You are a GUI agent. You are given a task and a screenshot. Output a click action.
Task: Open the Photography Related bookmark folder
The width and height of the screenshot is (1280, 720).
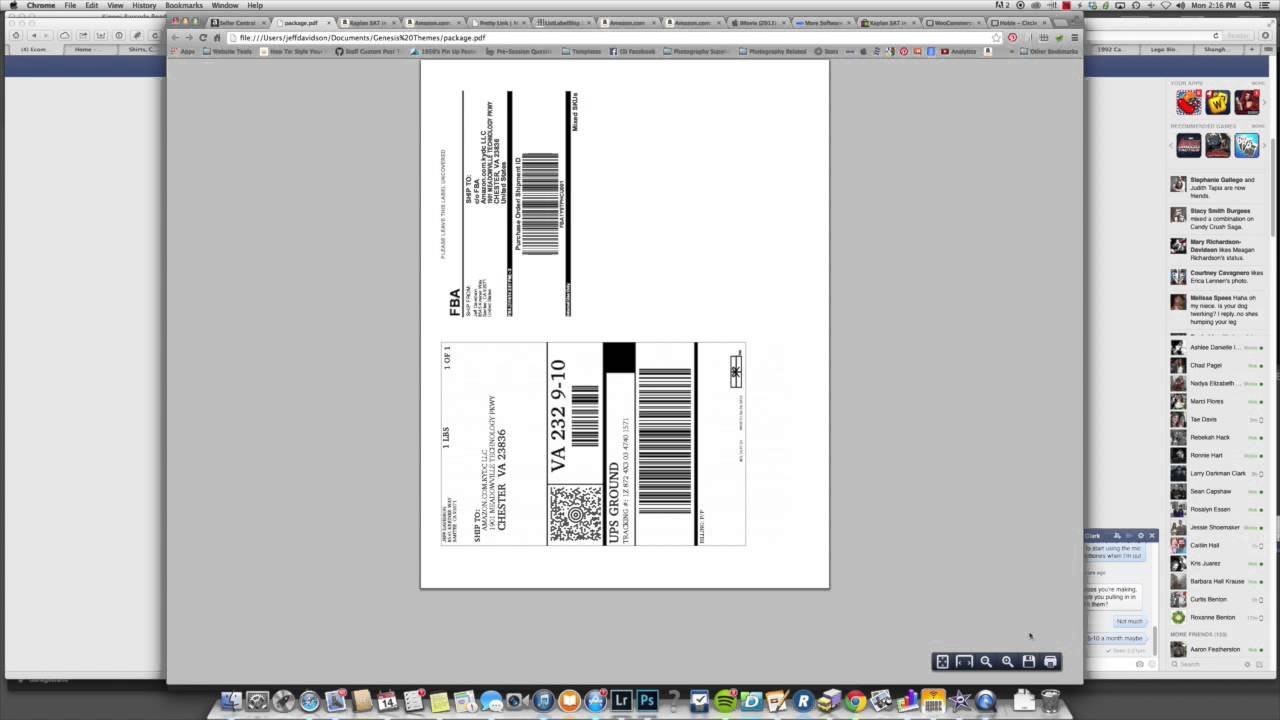[772, 51]
